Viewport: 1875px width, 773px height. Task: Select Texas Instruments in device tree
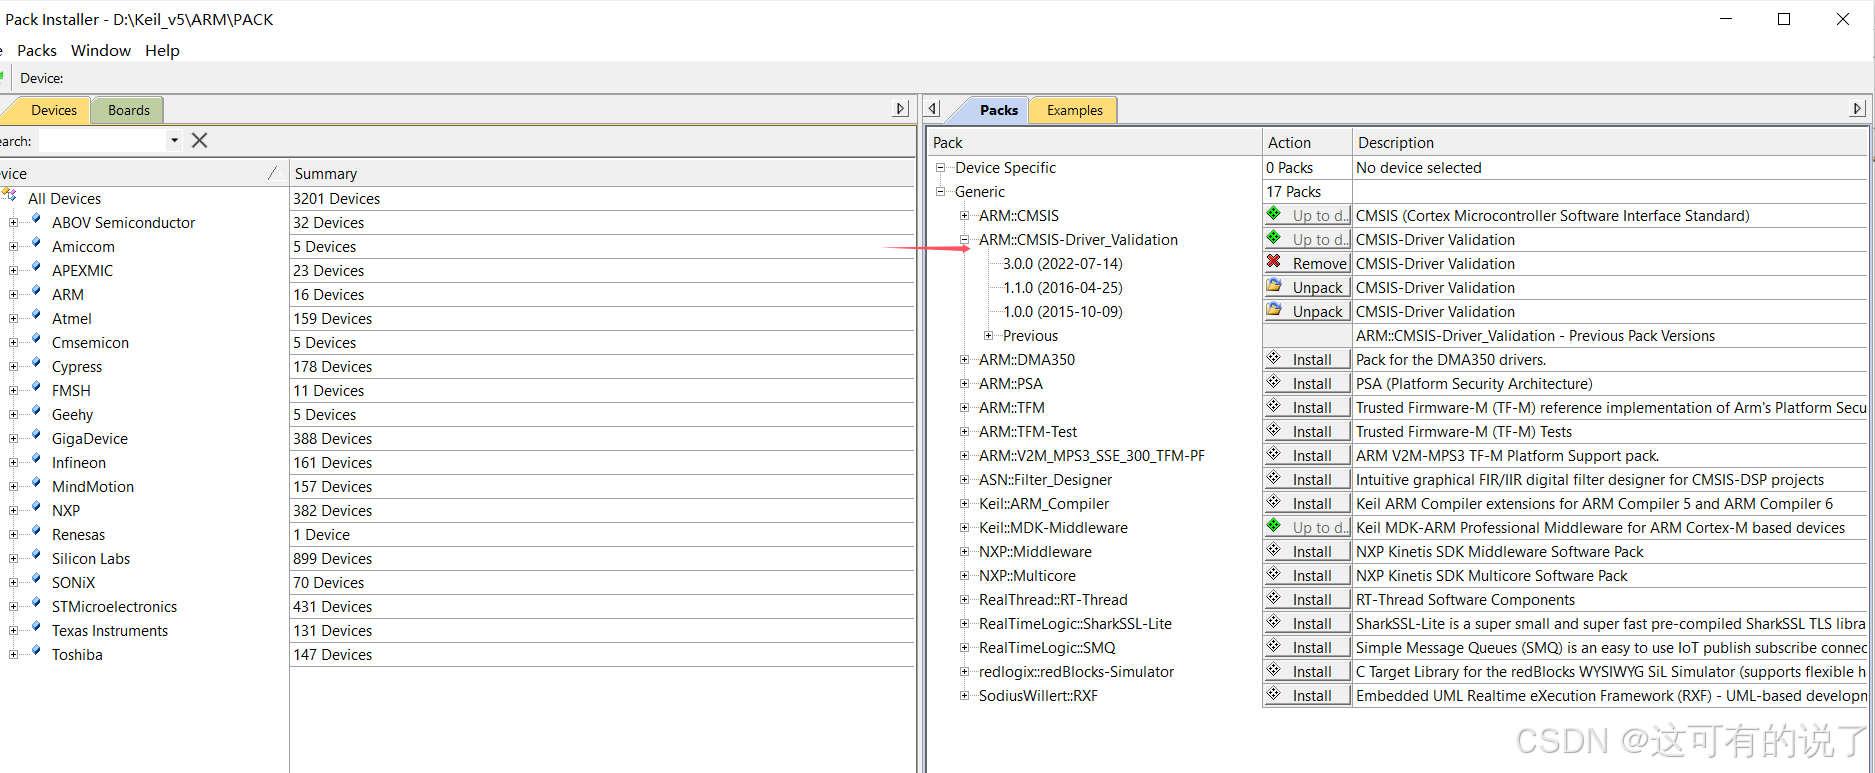click(x=110, y=630)
